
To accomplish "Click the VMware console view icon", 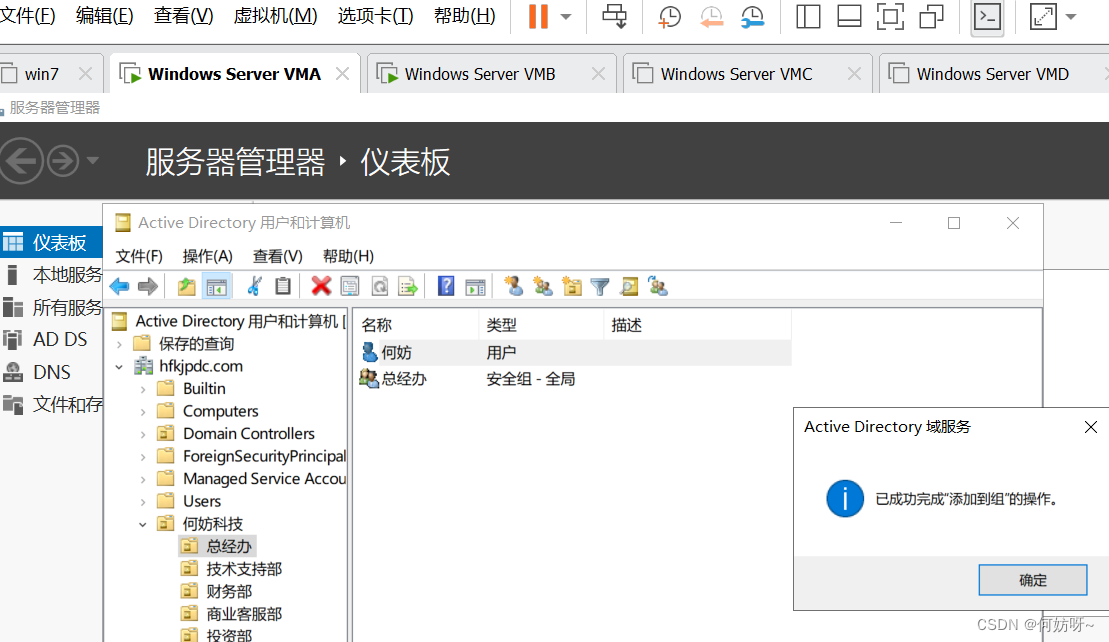I will click(988, 16).
